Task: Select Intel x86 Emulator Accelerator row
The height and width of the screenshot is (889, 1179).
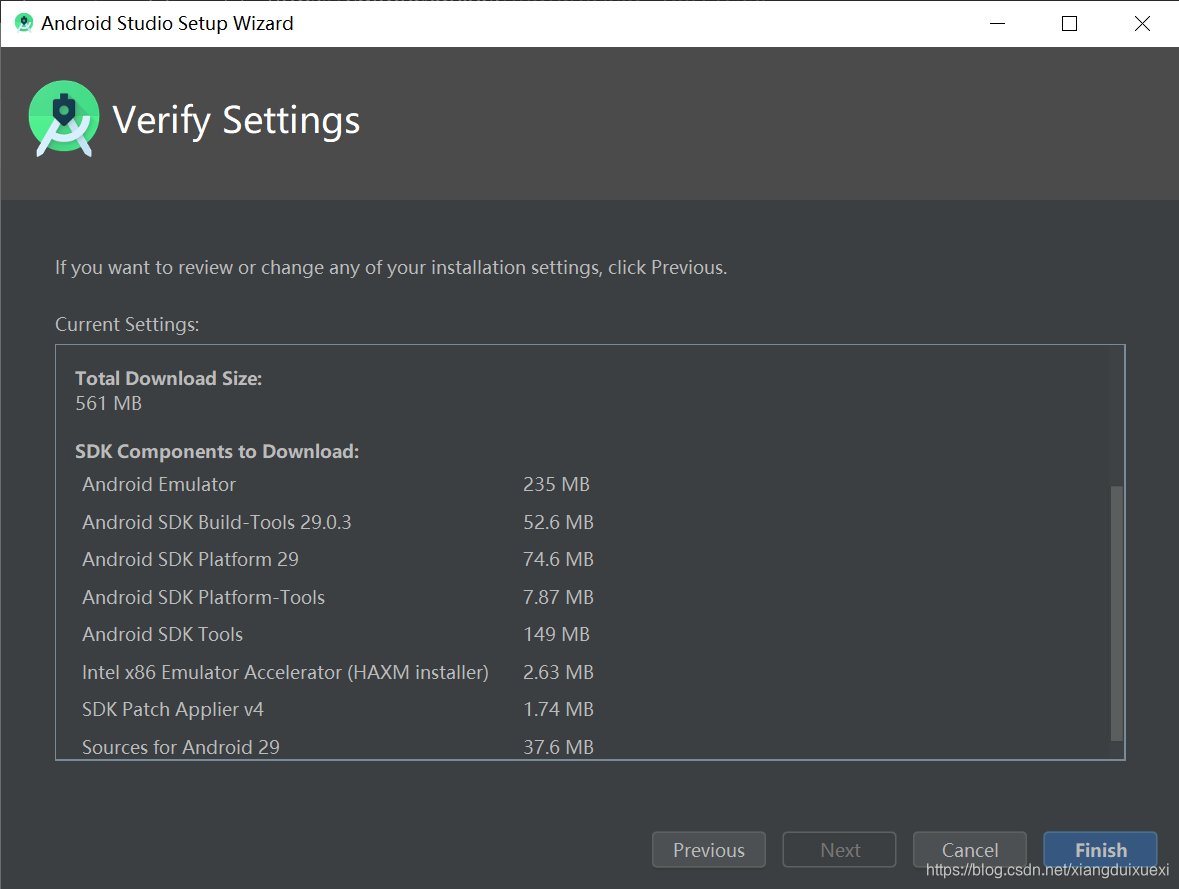Action: (x=337, y=672)
